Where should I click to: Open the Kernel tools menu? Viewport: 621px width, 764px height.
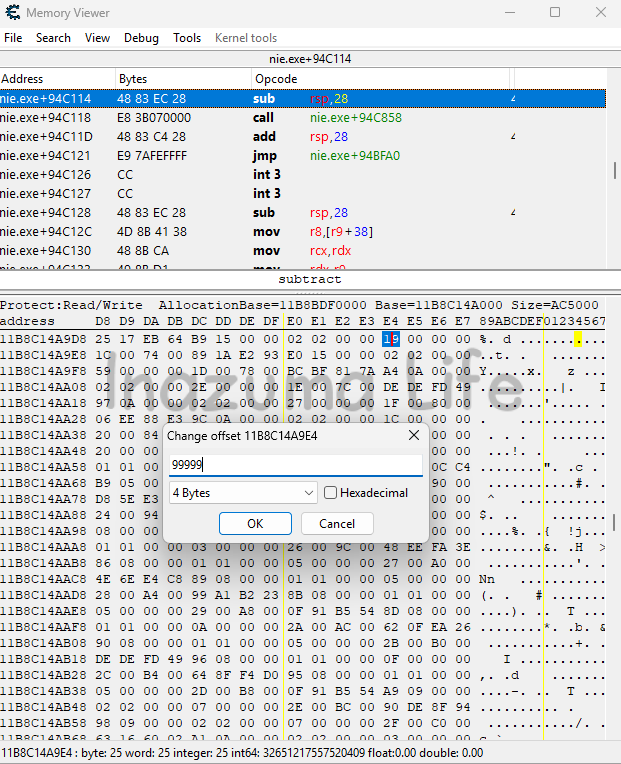coord(246,38)
